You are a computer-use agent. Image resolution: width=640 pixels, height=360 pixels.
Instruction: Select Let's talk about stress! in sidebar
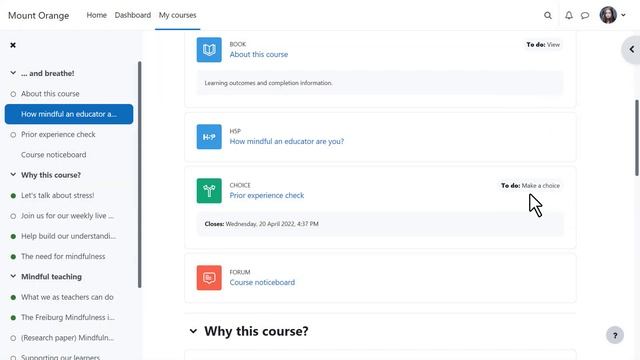point(58,195)
